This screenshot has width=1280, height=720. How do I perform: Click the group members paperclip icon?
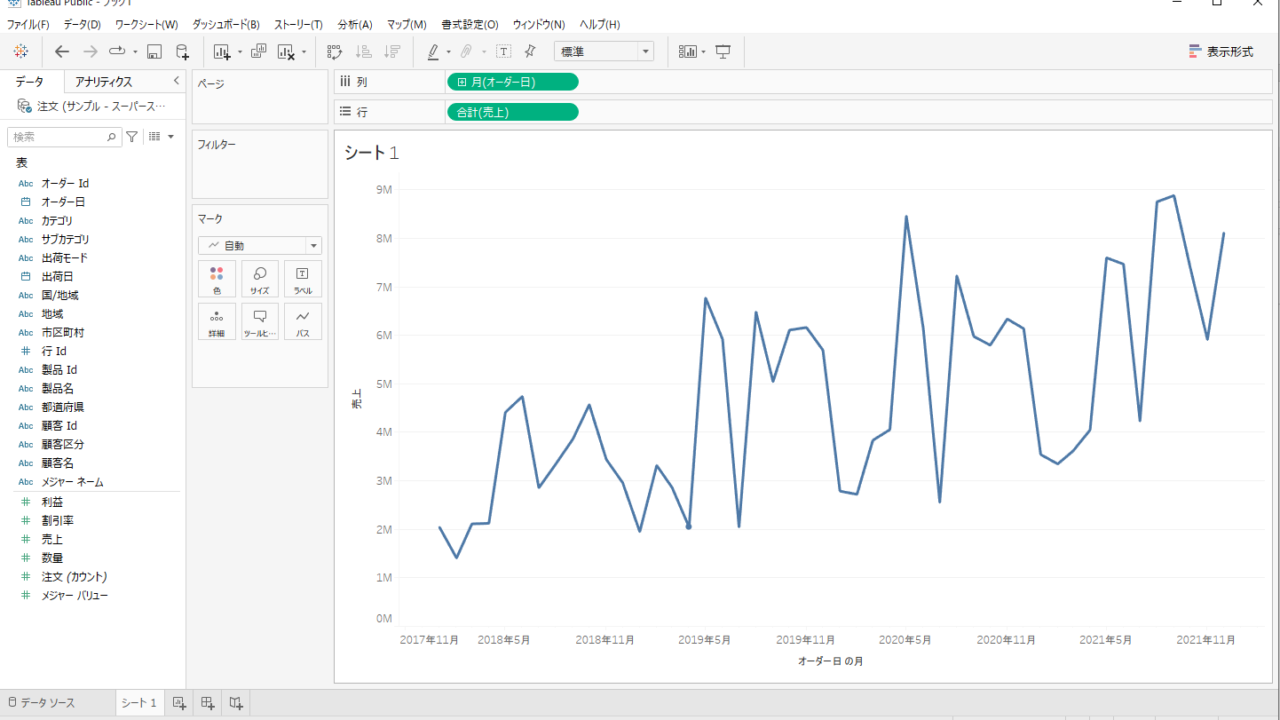tap(466, 51)
